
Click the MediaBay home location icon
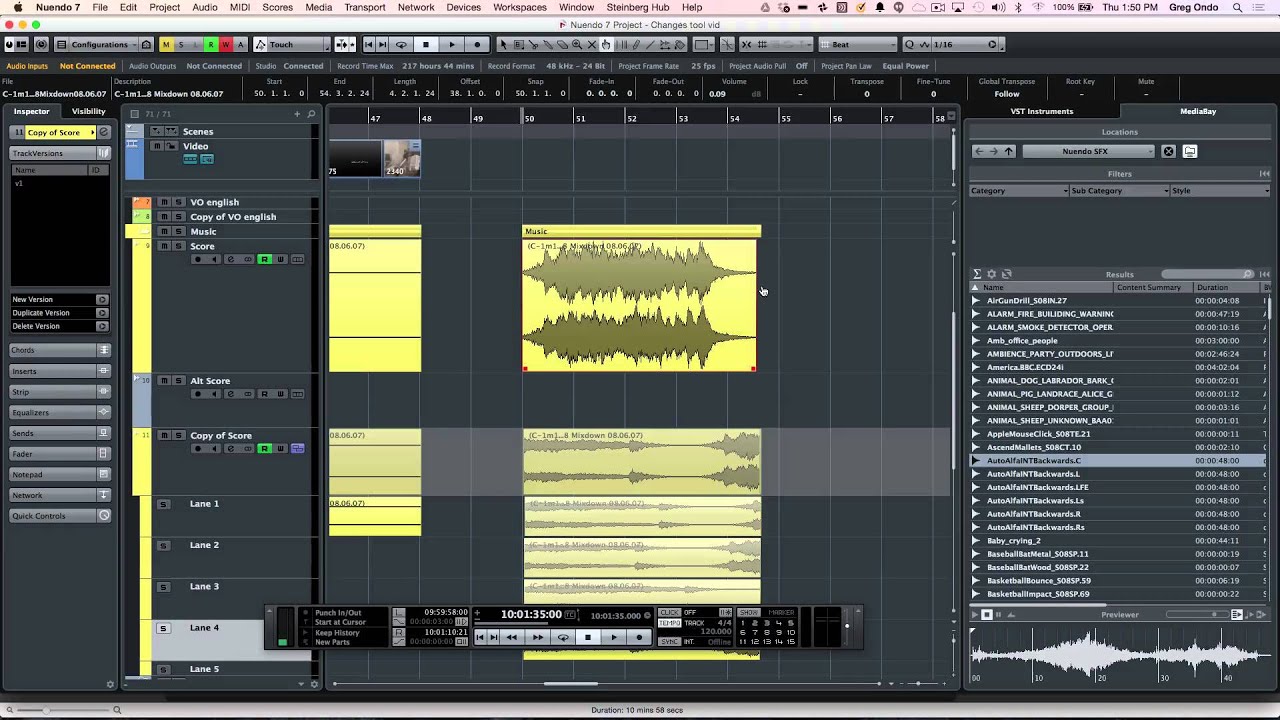click(x=1189, y=152)
